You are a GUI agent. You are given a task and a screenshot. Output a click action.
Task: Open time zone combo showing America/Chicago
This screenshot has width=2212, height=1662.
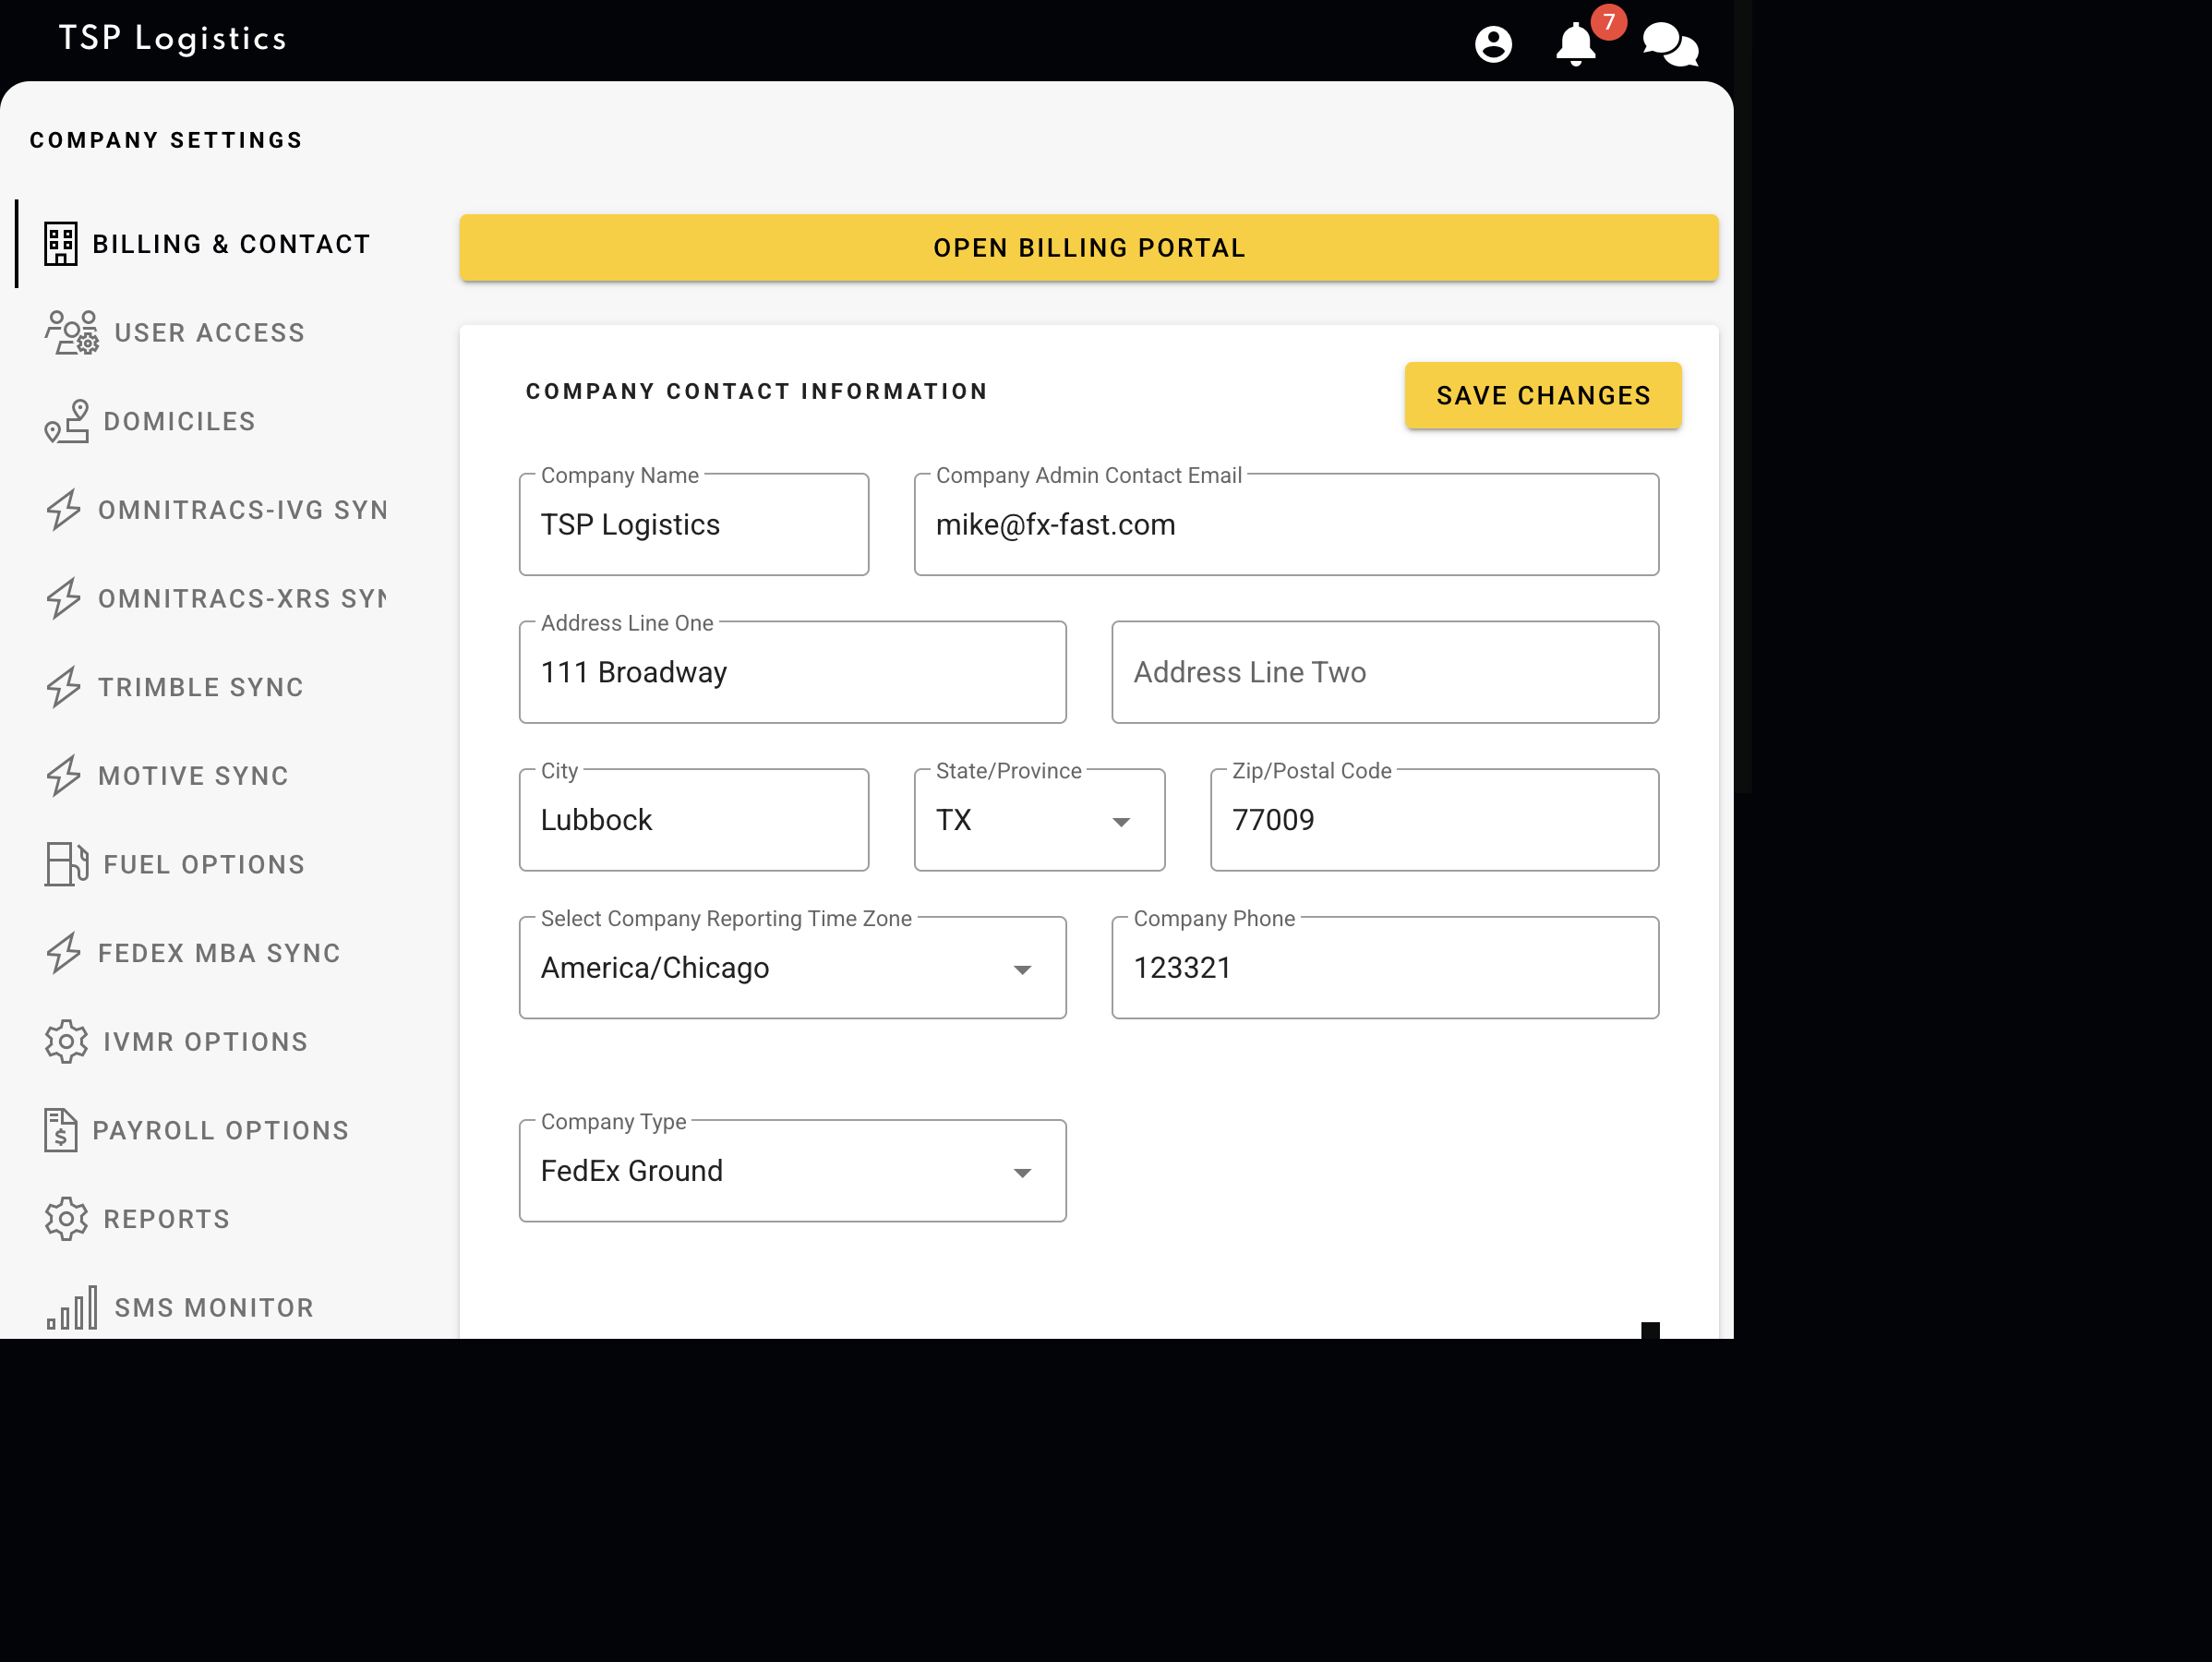793,968
